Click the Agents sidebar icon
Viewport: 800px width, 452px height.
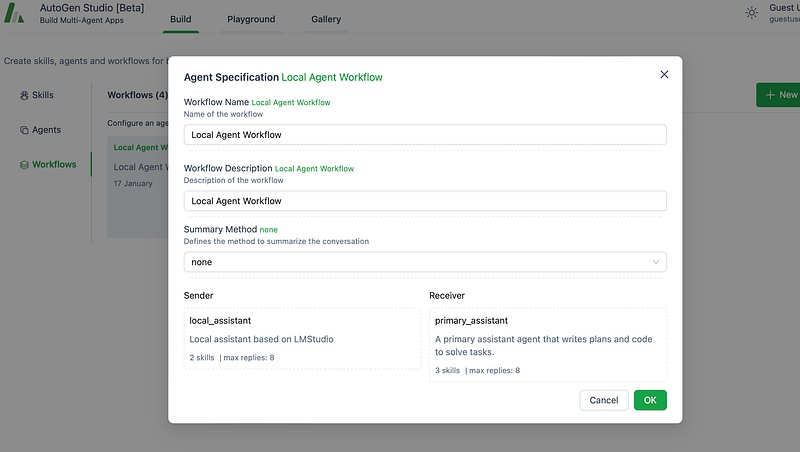pyautogui.click(x=24, y=130)
